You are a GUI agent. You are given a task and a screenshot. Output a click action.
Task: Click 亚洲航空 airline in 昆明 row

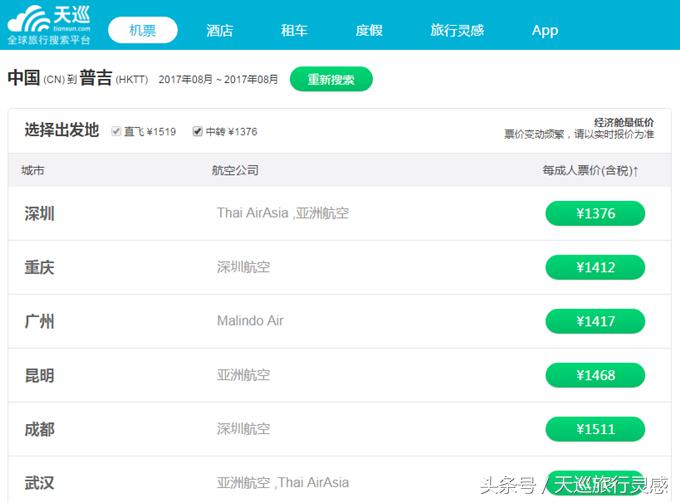coord(243,375)
